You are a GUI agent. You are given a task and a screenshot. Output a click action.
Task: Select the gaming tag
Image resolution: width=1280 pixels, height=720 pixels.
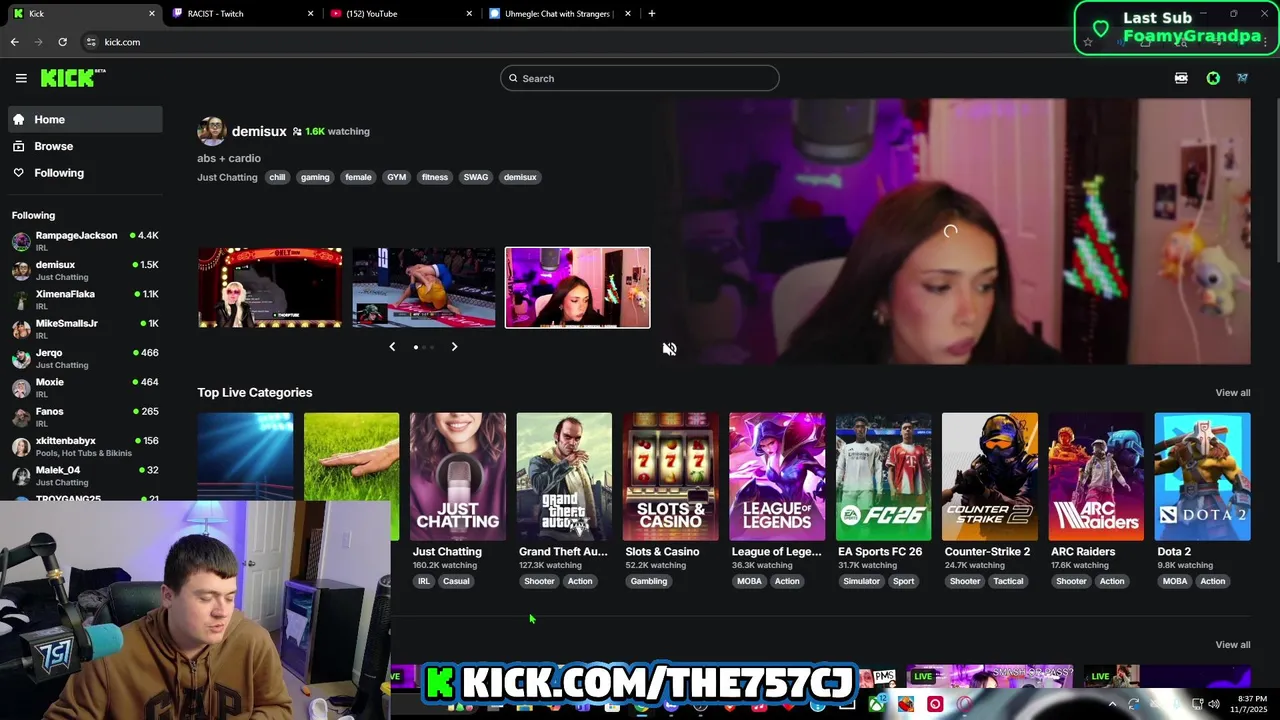[x=315, y=177]
